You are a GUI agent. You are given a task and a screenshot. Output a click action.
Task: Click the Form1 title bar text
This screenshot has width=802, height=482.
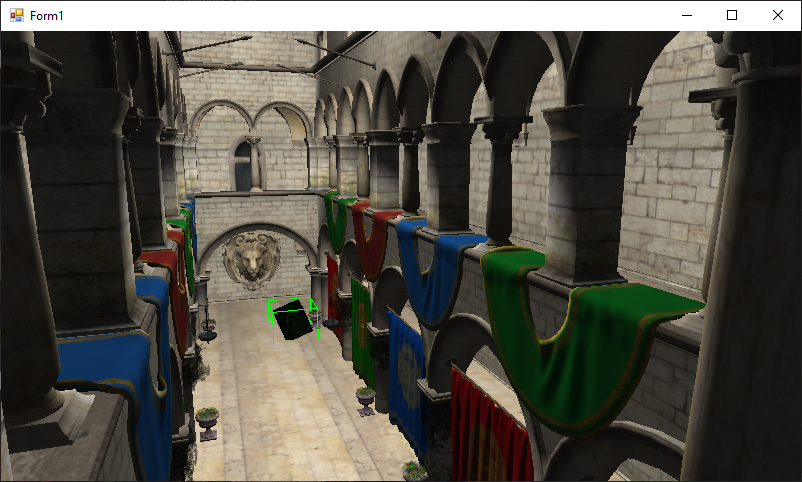(x=49, y=15)
